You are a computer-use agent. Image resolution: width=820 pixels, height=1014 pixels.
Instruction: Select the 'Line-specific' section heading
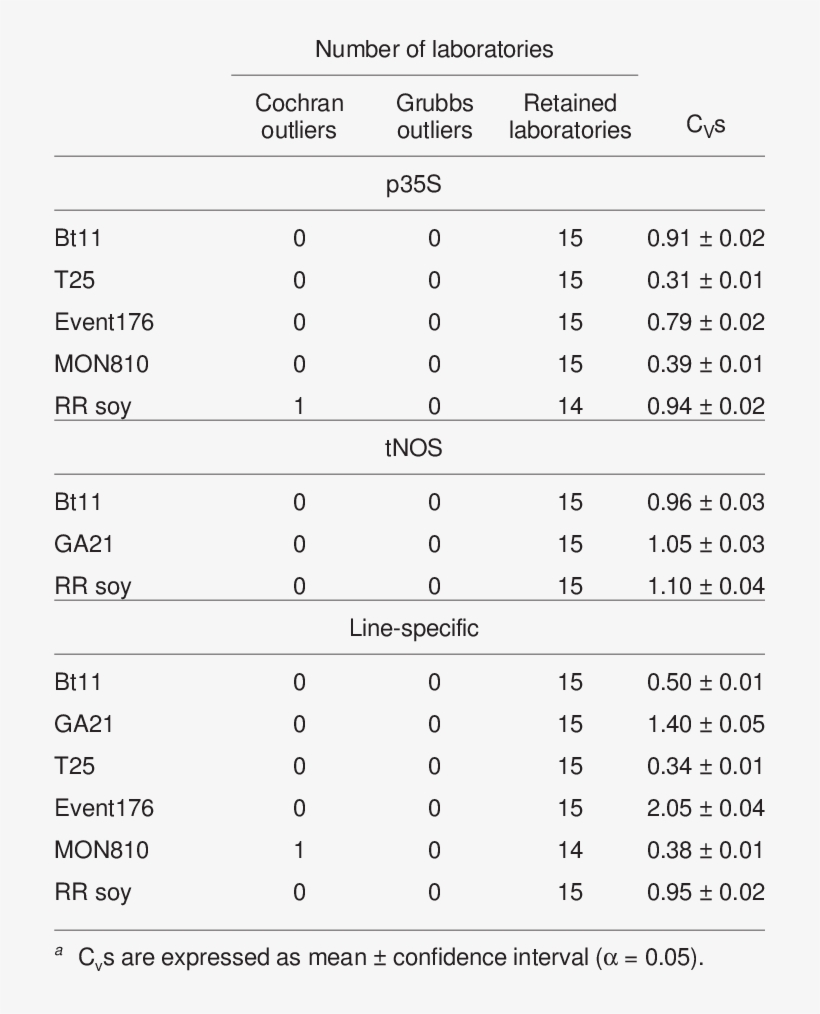413,628
